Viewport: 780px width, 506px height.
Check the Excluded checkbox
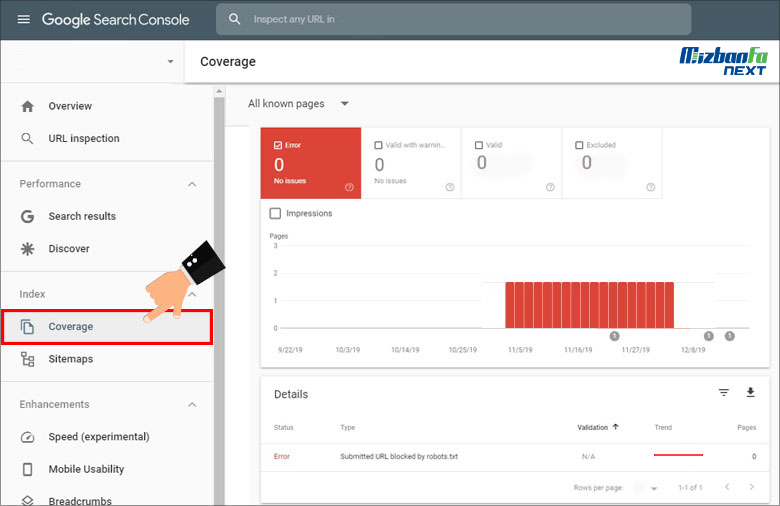580,145
